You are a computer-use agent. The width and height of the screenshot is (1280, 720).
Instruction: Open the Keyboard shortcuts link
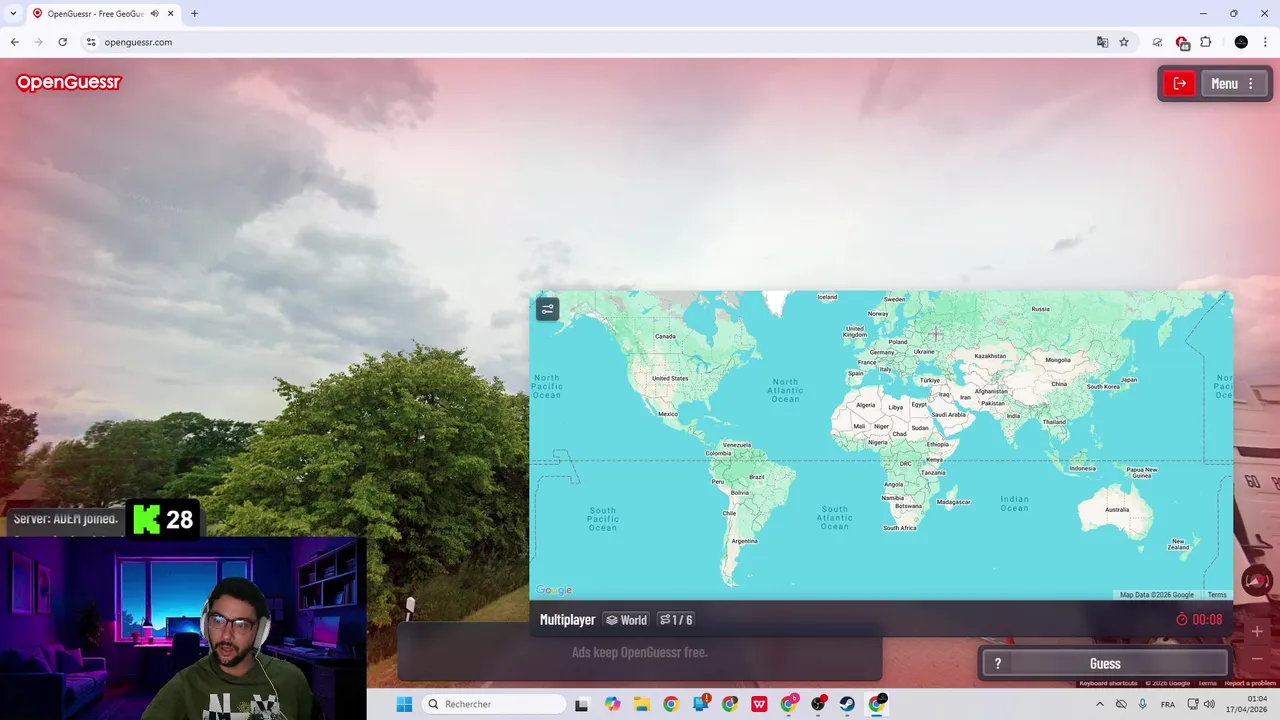[x=1108, y=683]
